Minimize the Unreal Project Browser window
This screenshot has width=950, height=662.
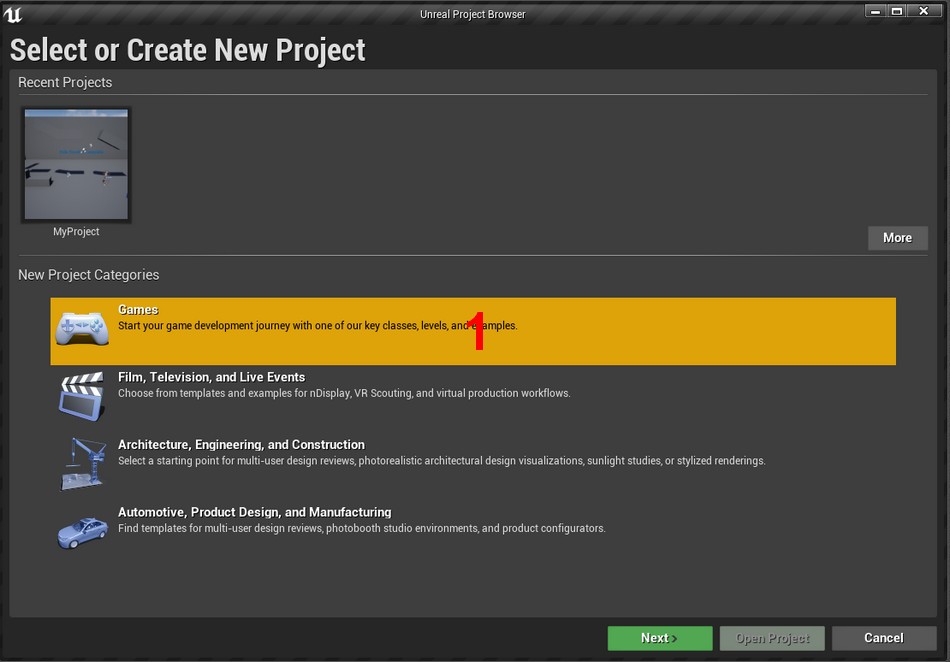875,11
